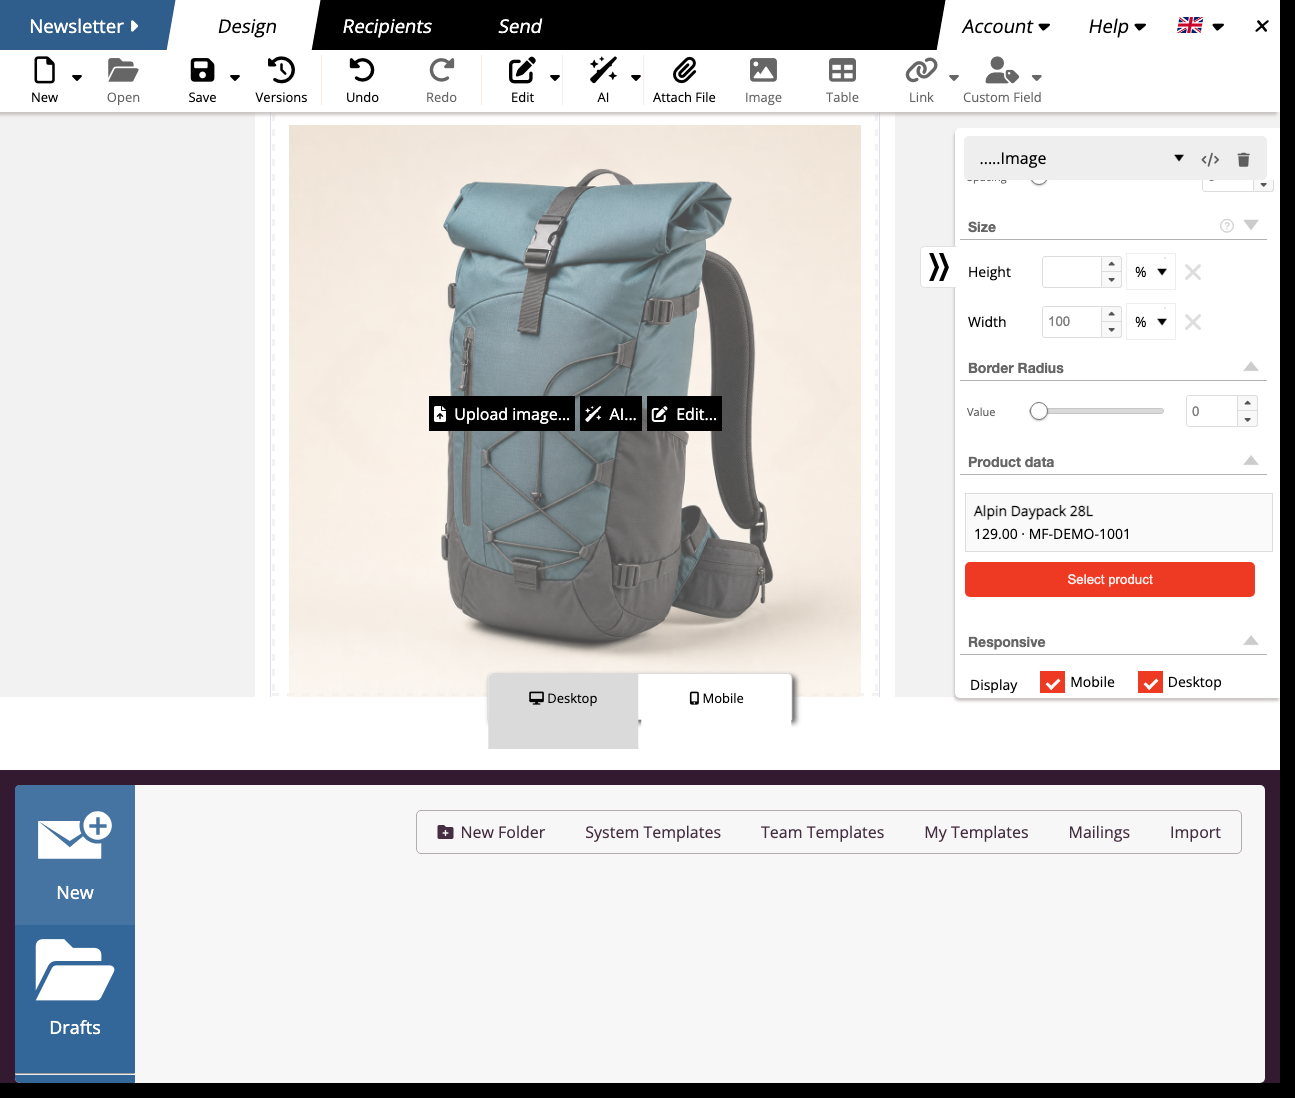This screenshot has height=1098, width=1295.
Task: Open the Custom Field dropdown arrow
Action: [1037, 77]
